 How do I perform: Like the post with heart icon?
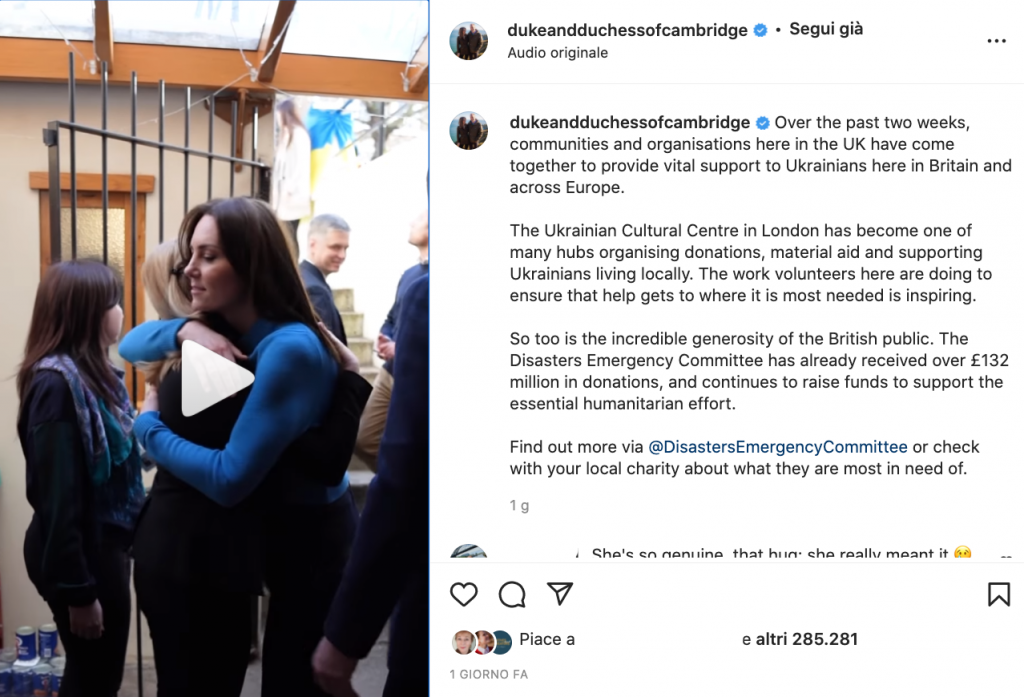(x=464, y=594)
